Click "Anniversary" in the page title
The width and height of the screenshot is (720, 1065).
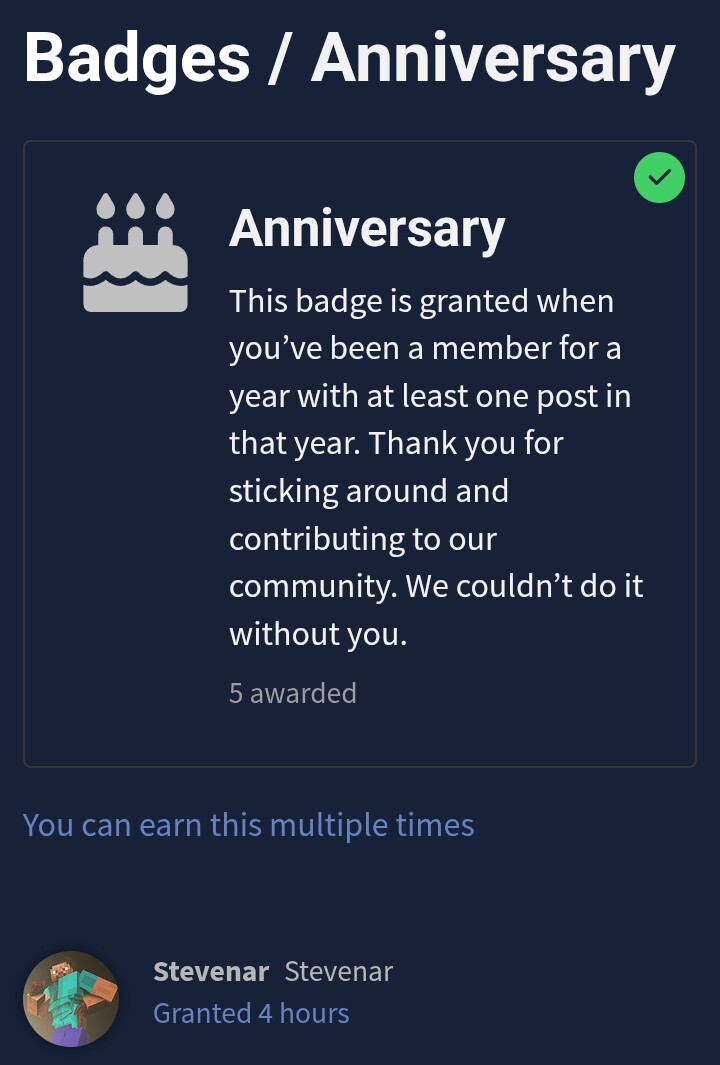click(x=493, y=57)
